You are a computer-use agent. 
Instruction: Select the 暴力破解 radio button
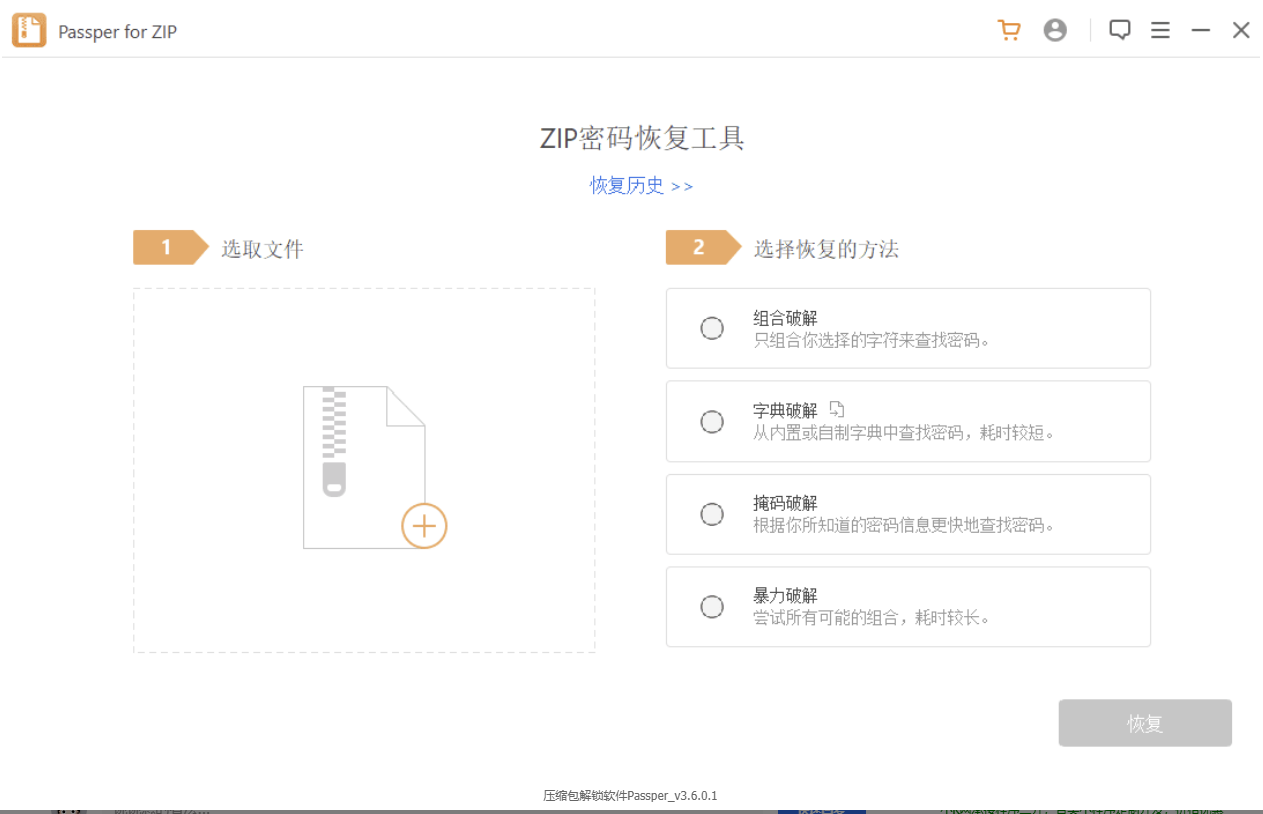coord(711,607)
